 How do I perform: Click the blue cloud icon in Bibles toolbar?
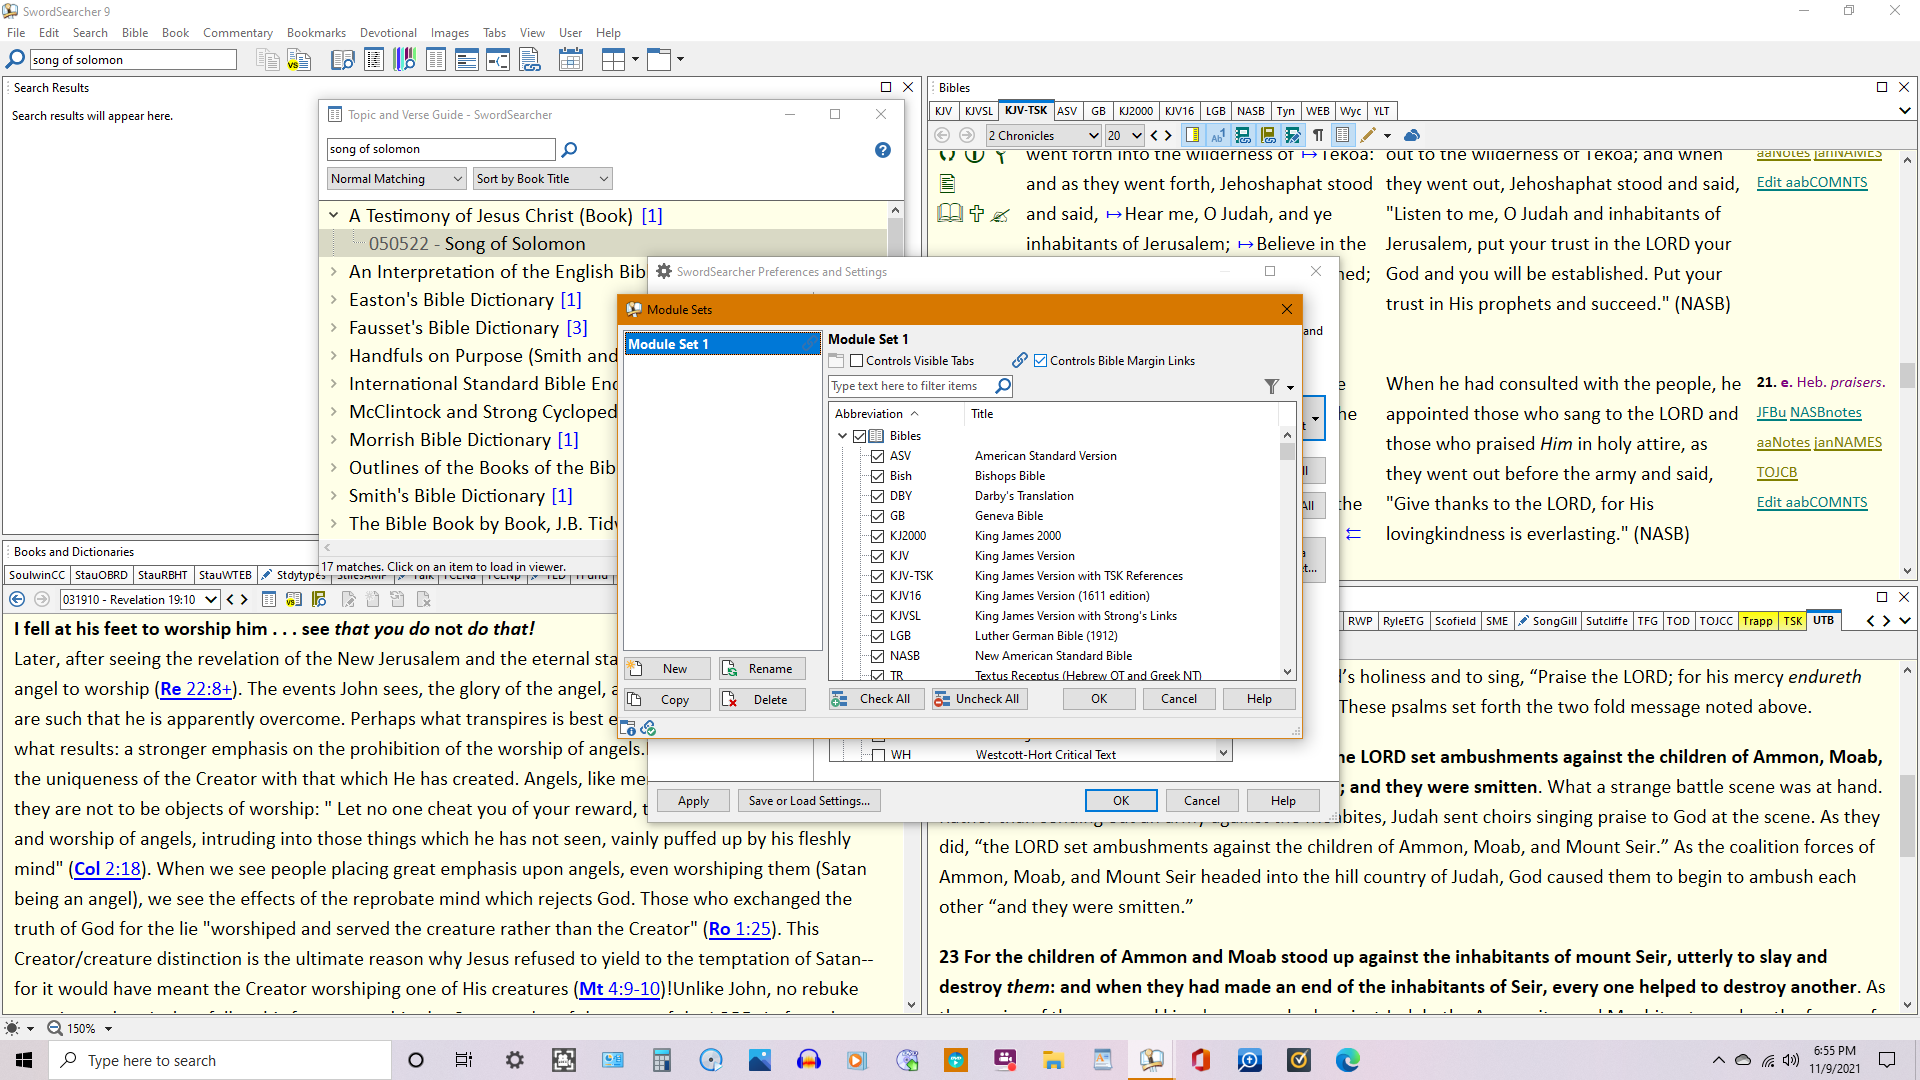coord(1412,135)
